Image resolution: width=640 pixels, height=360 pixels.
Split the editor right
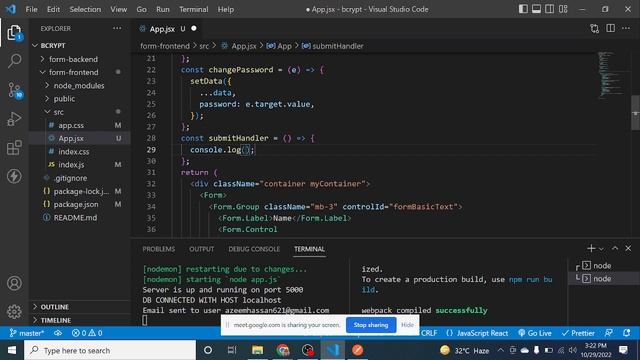(x=611, y=29)
